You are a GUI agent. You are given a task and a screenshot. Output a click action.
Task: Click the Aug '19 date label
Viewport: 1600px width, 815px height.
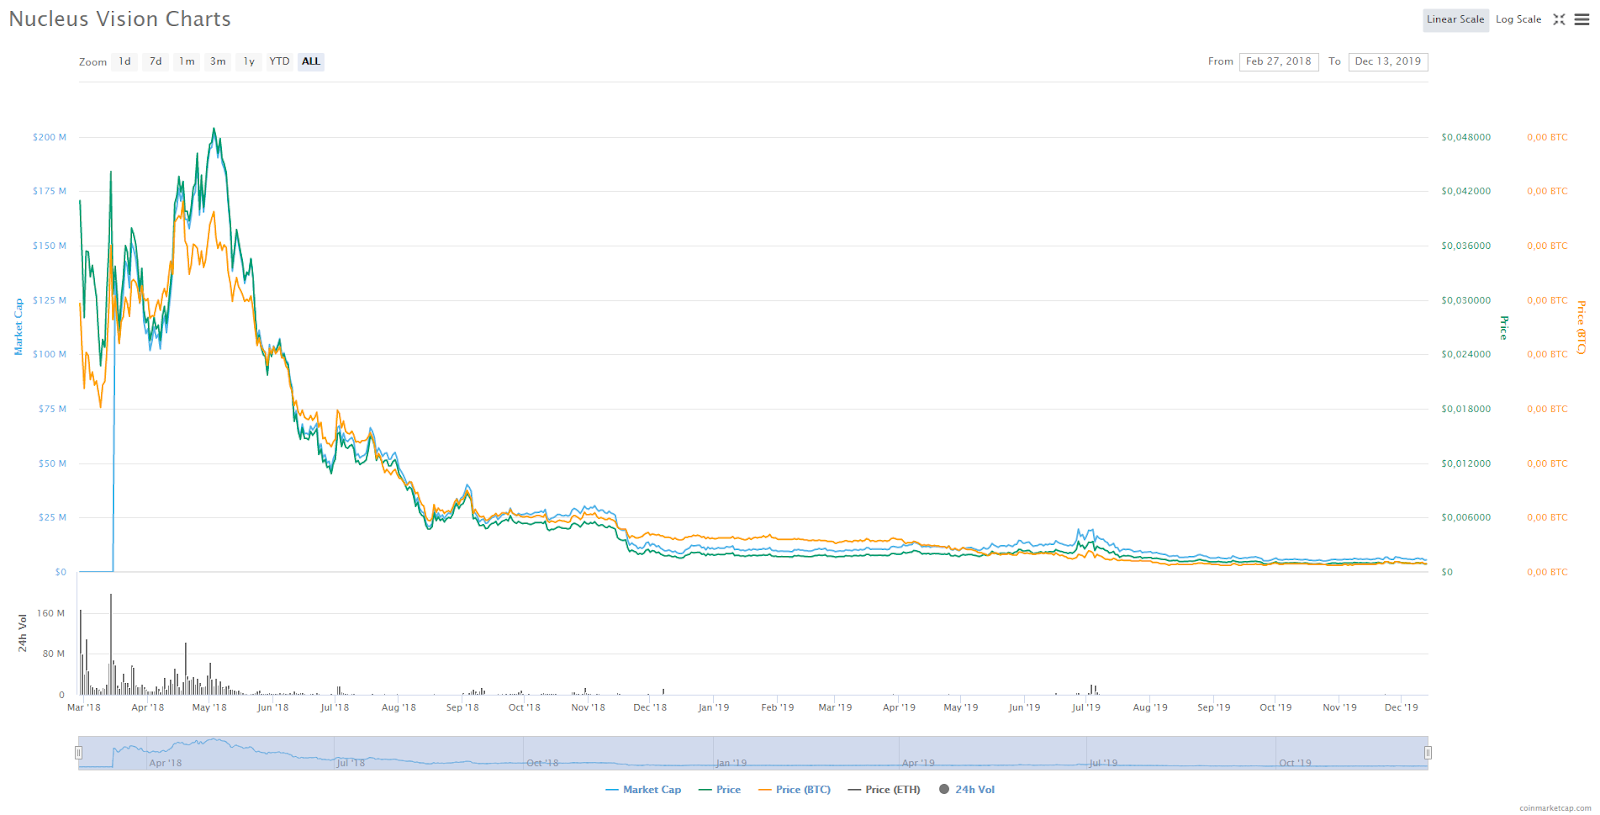click(1151, 708)
